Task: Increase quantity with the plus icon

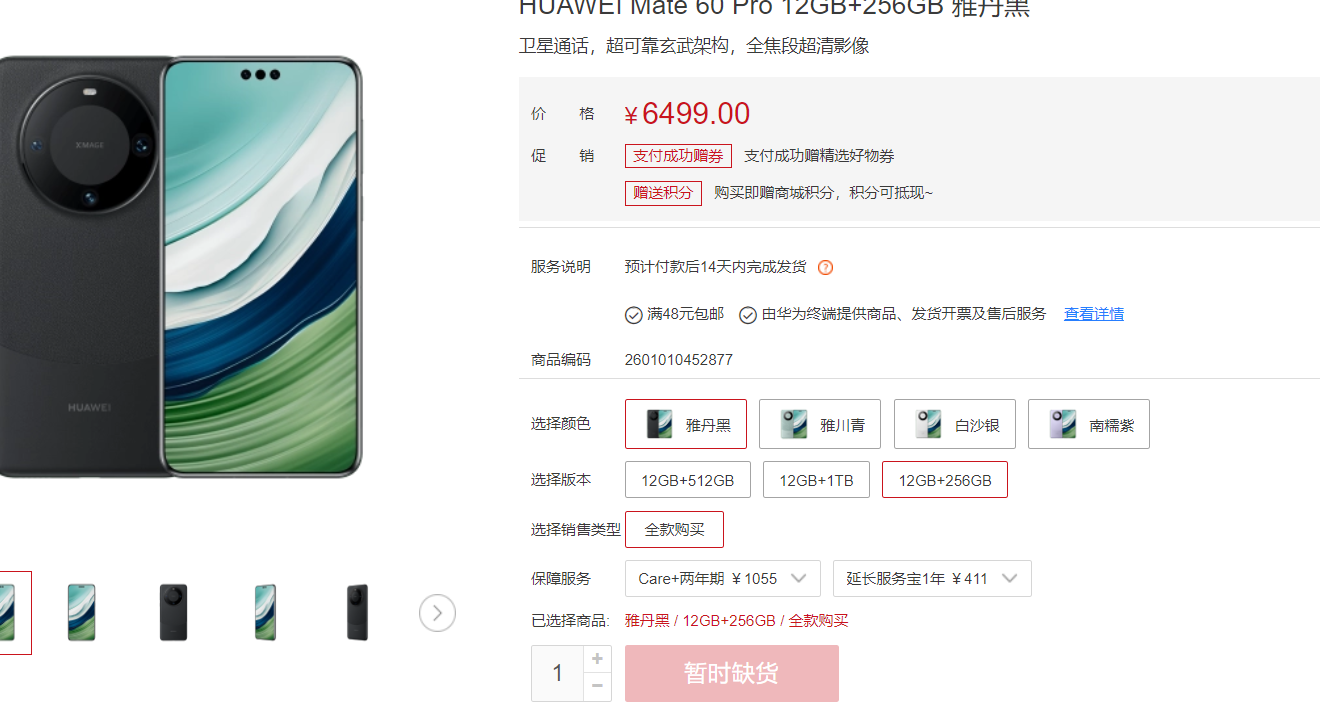Action: [x=597, y=659]
